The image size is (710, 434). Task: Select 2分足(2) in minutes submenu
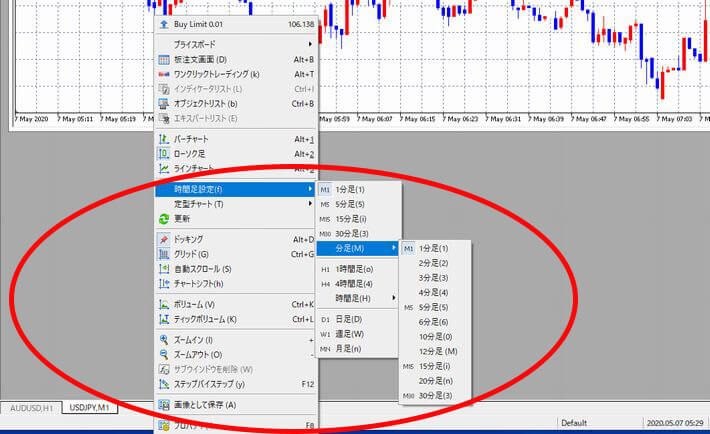(433, 263)
